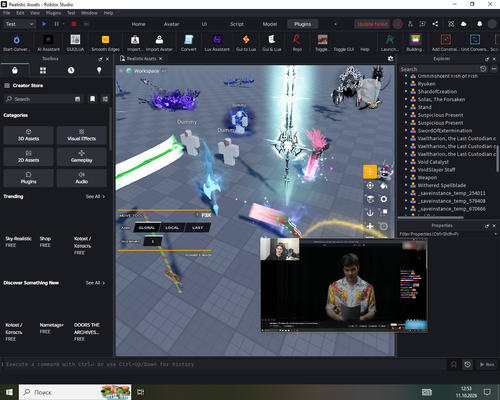The image size is (500, 400).
Task: Expand the VoidSlayer Staff item
Action: (x=406, y=170)
